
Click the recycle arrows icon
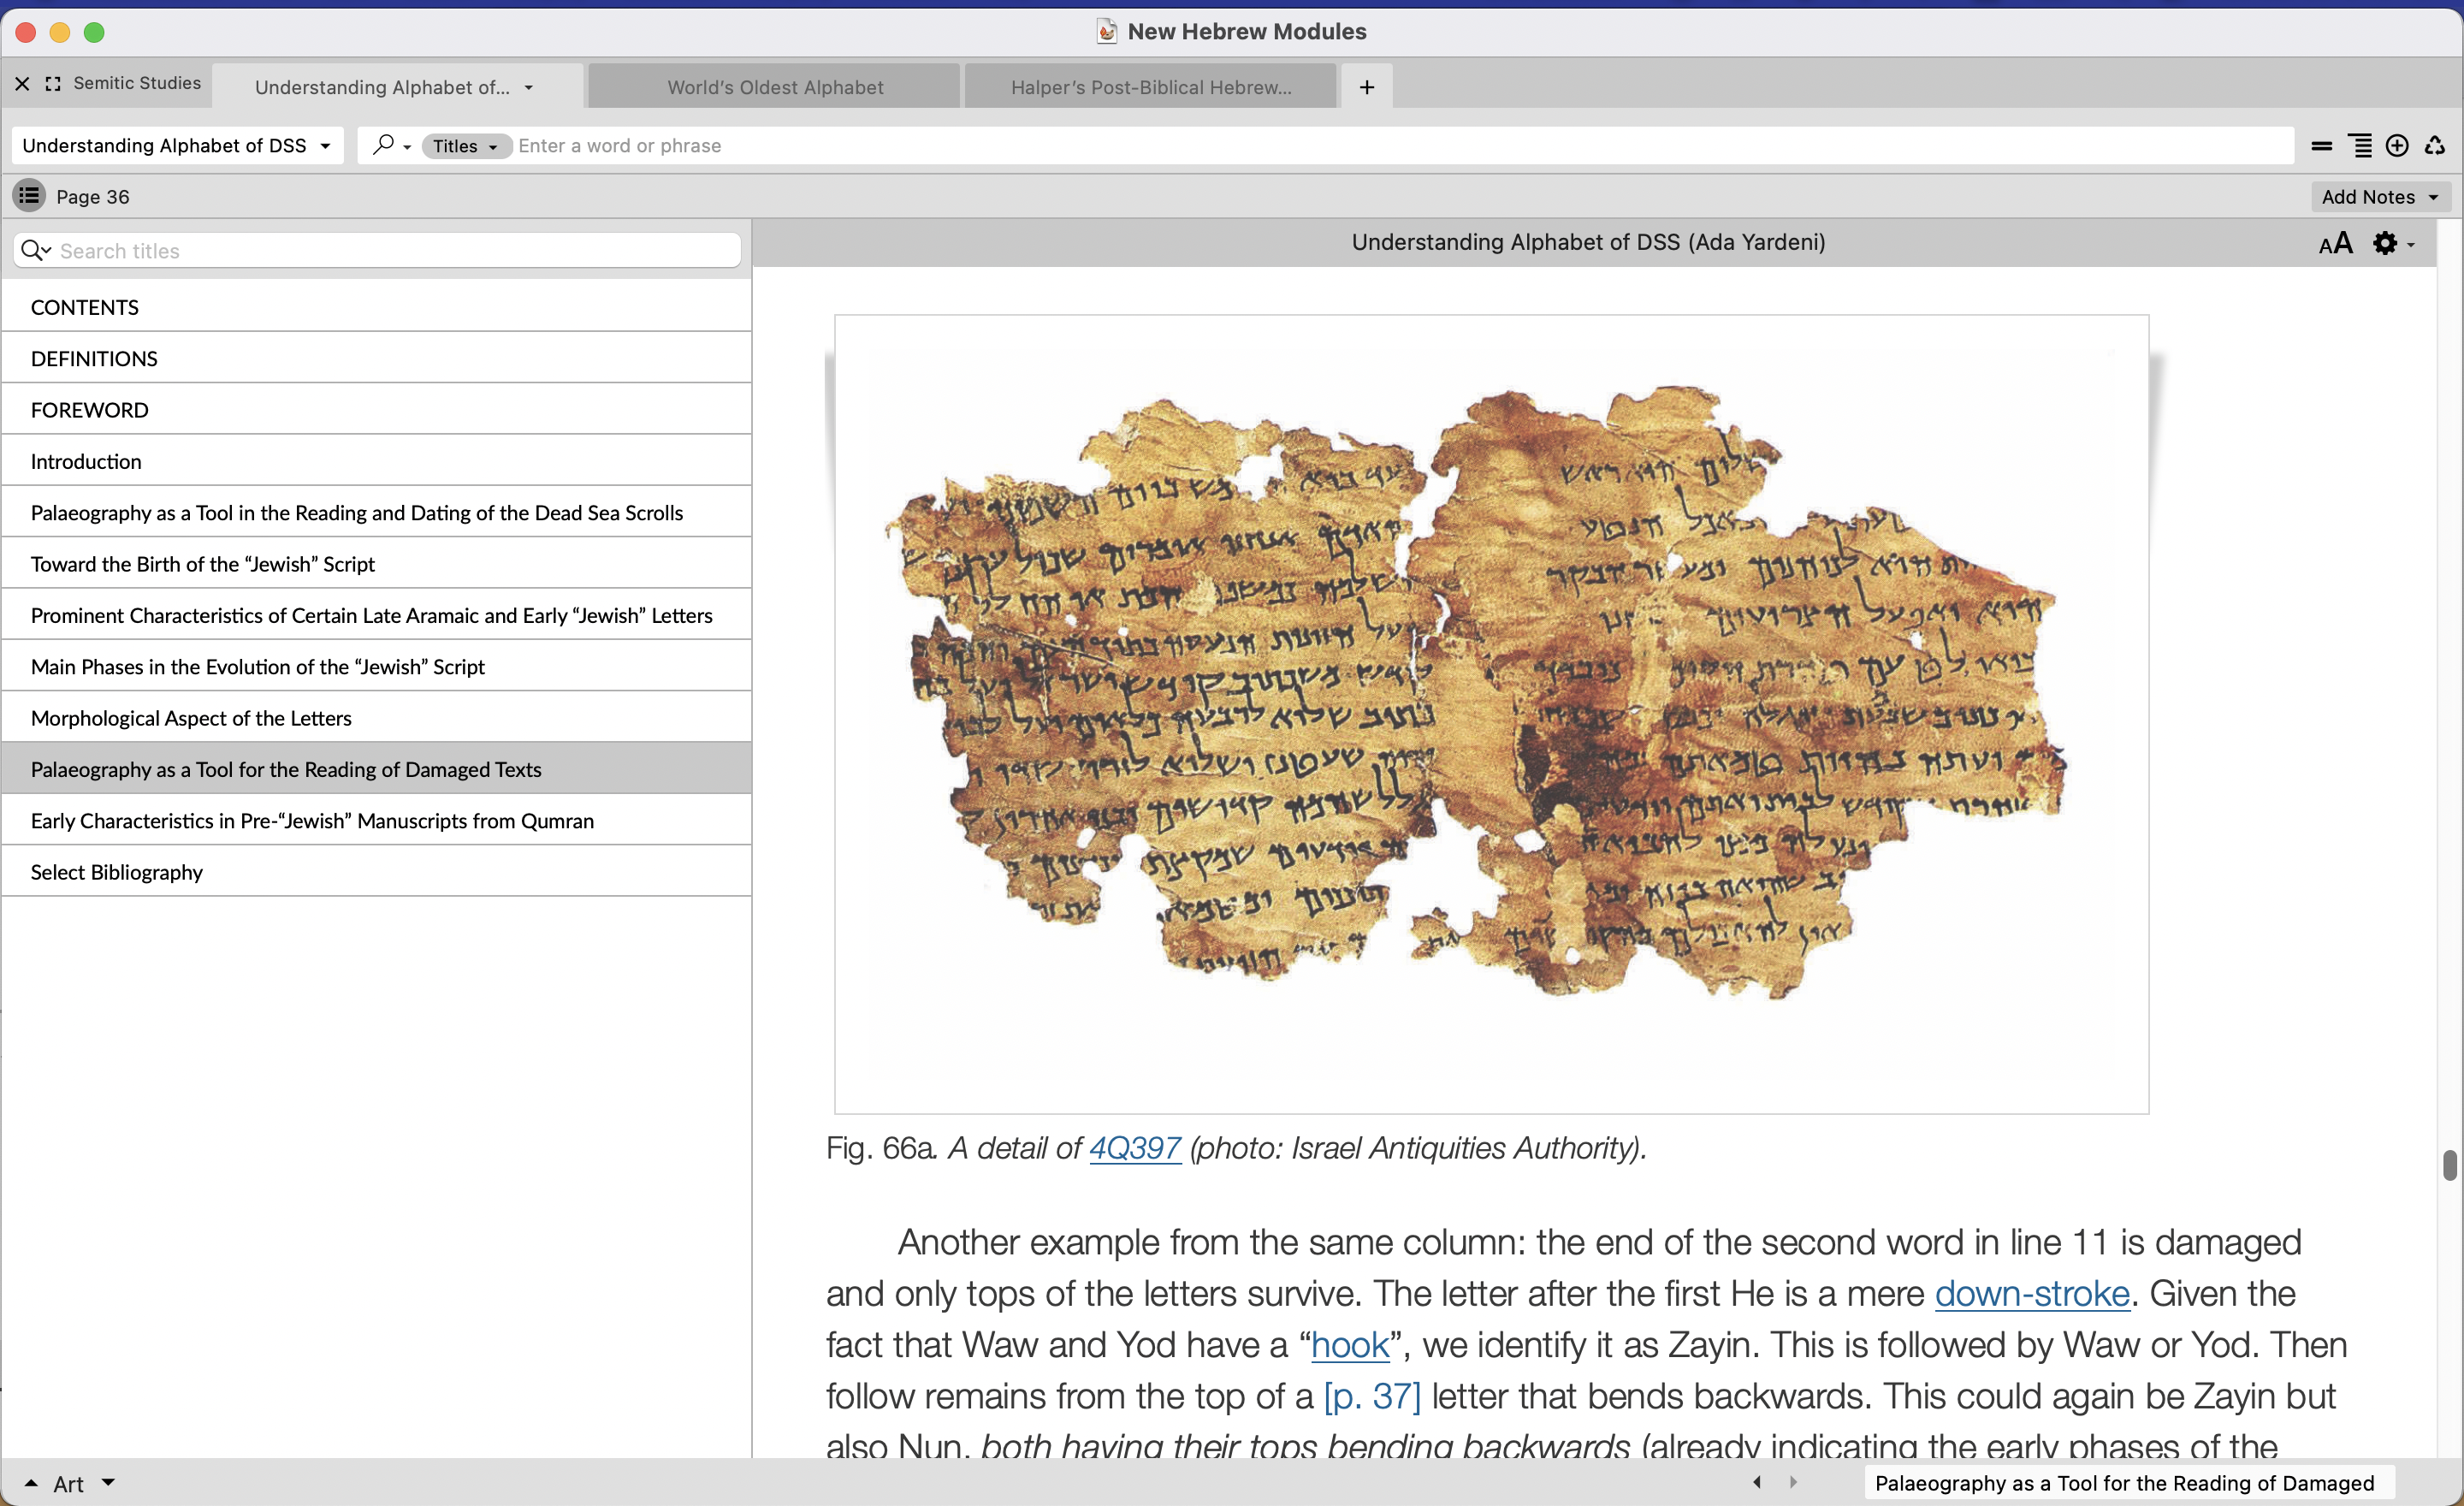[x=2435, y=146]
